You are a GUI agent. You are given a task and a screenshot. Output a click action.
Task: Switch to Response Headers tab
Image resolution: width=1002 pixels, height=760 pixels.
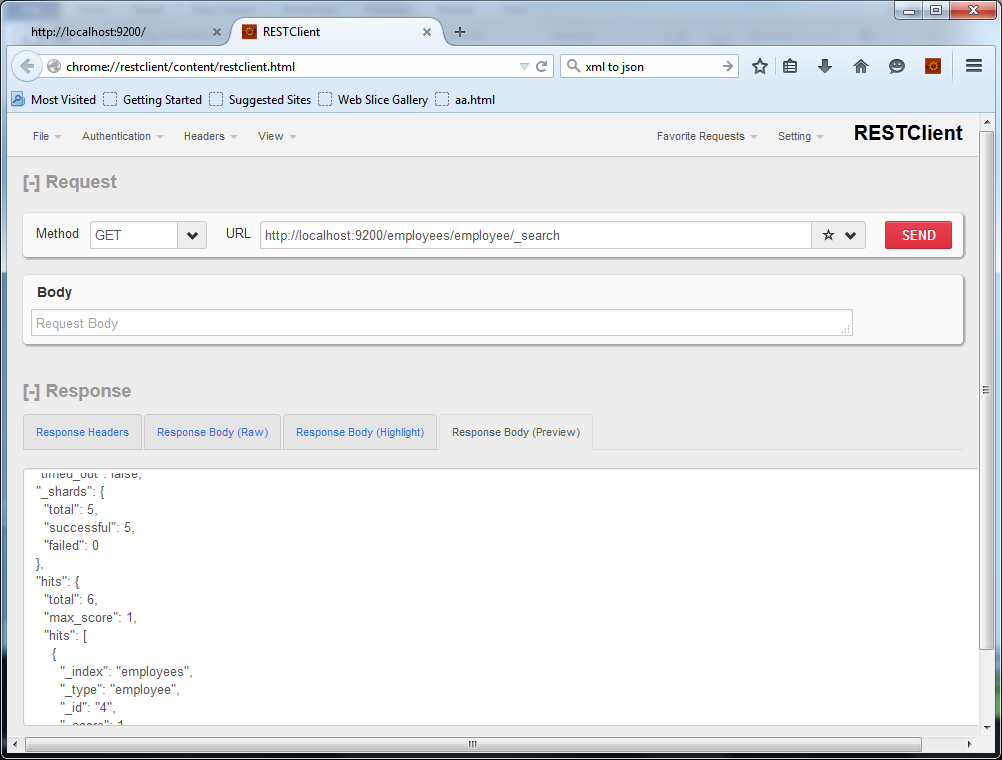coord(82,432)
